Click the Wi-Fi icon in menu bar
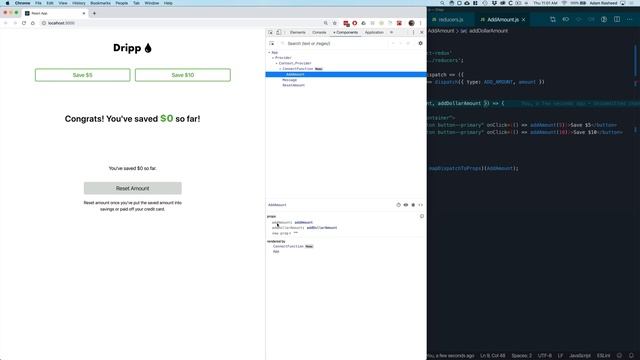 564,3
